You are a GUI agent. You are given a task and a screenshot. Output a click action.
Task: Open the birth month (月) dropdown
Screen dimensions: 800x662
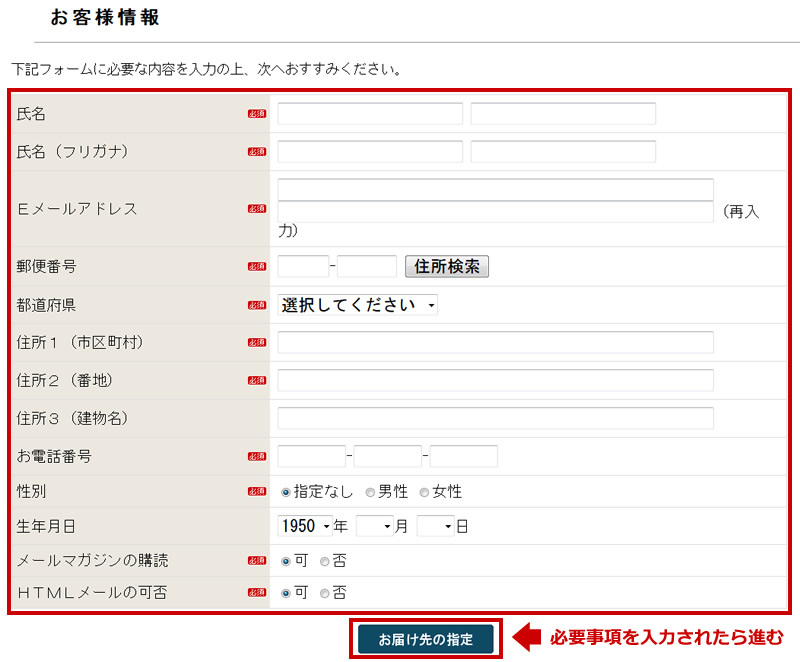(x=375, y=526)
